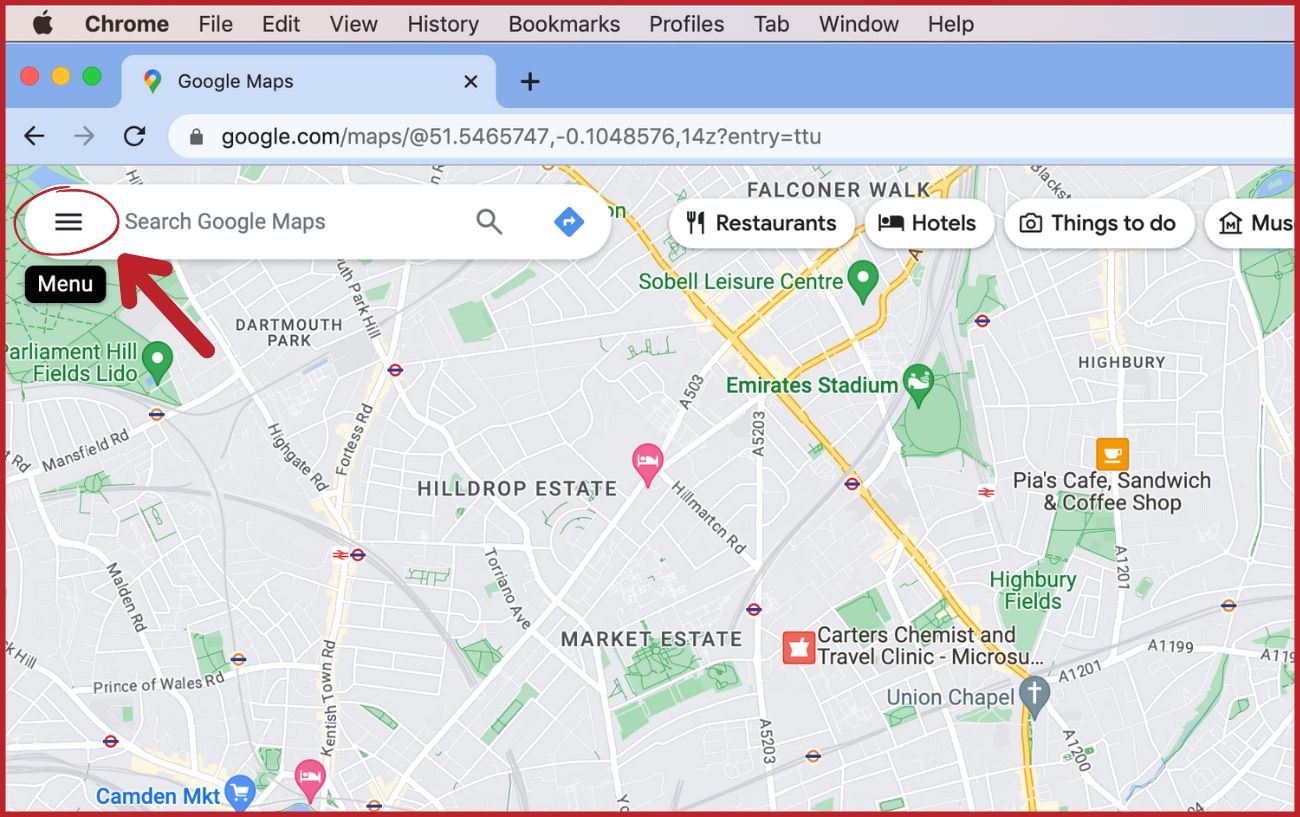Select the Google Maps browser tab
This screenshot has height=817, width=1300.
pos(308,81)
